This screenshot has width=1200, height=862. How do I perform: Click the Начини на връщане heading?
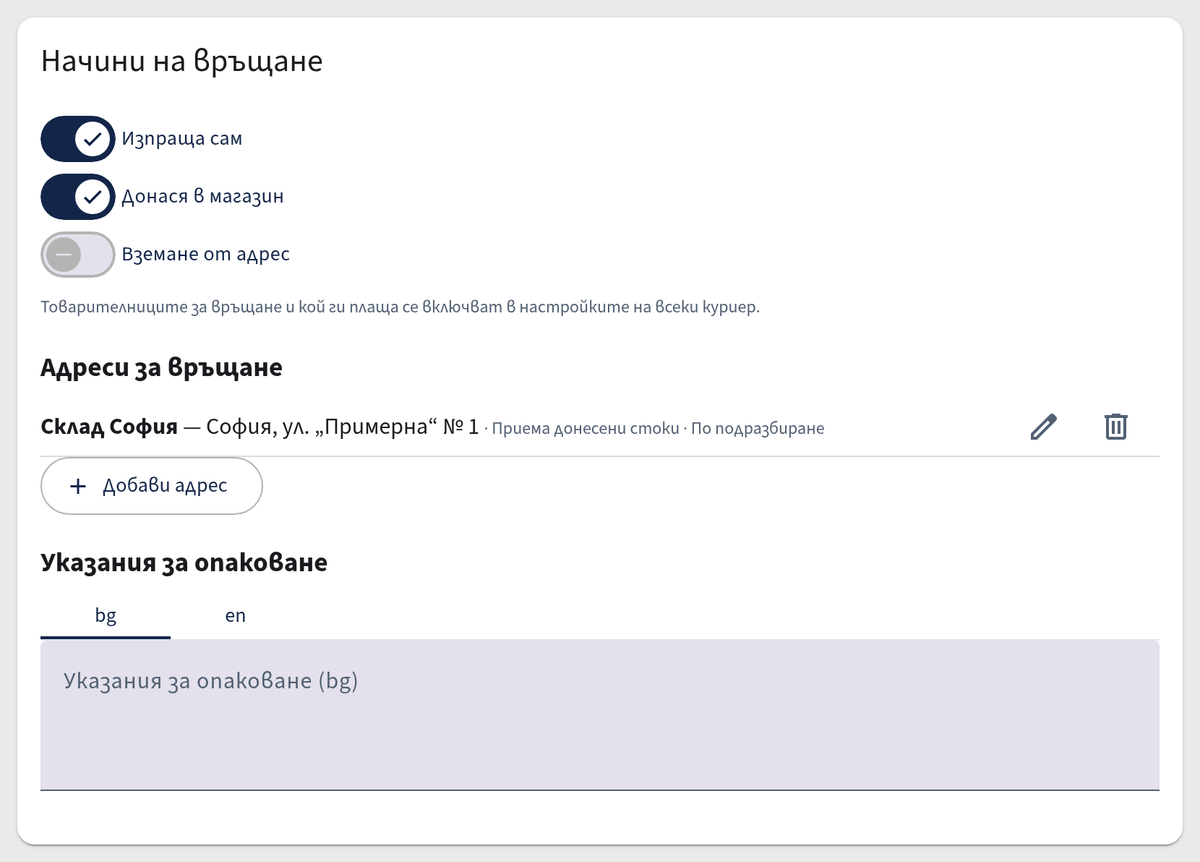pos(182,61)
